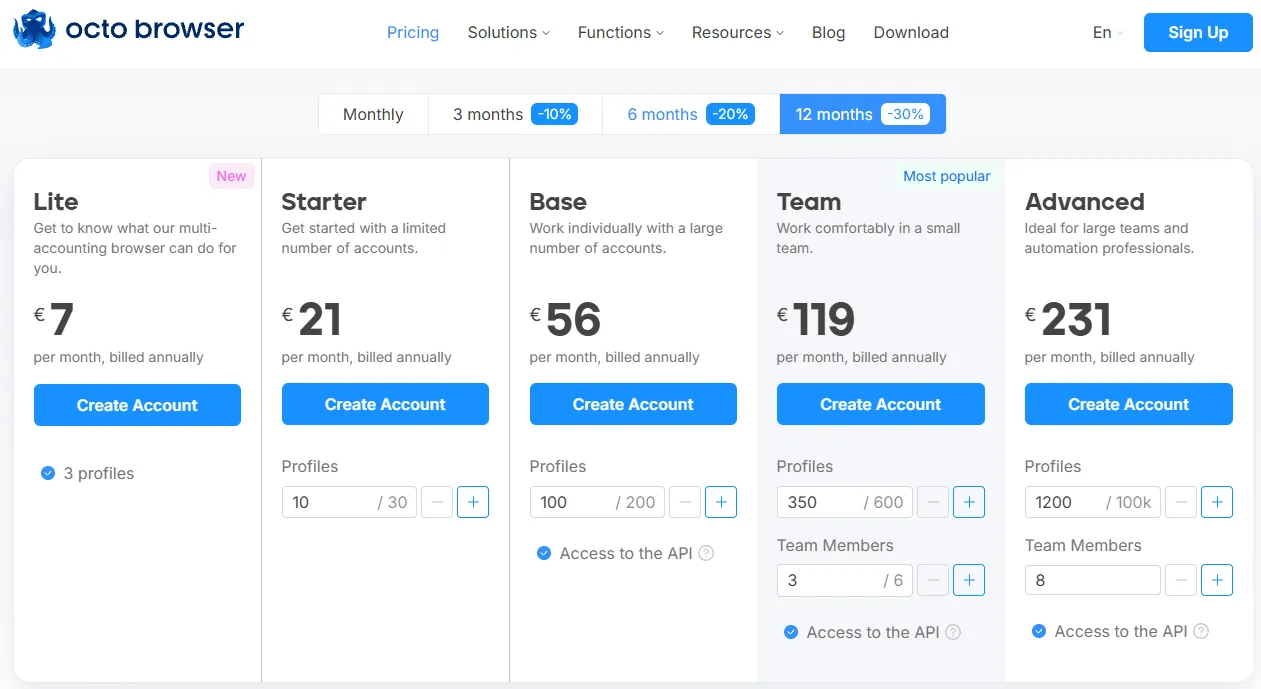Click the Access to the API checkmark under Team

point(791,632)
